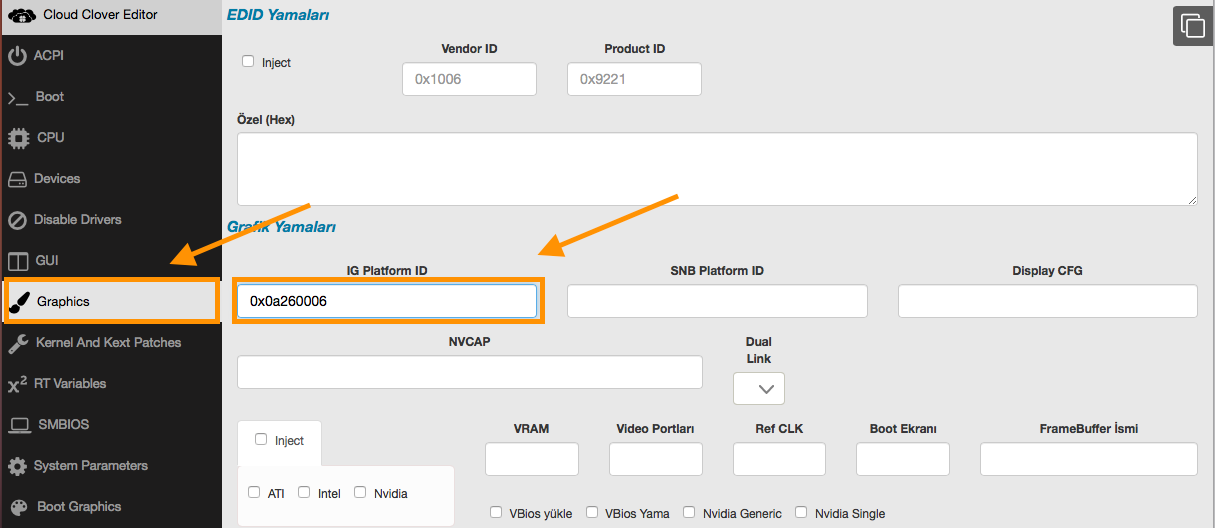The image size is (1215, 528).
Task: Click the CPU chip icon
Action: tap(17, 138)
